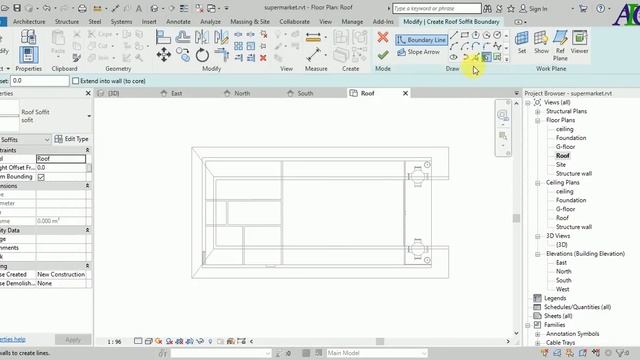The image size is (640, 360).
Task: Select the Pick Walls draw tool
Action: click(486, 57)
